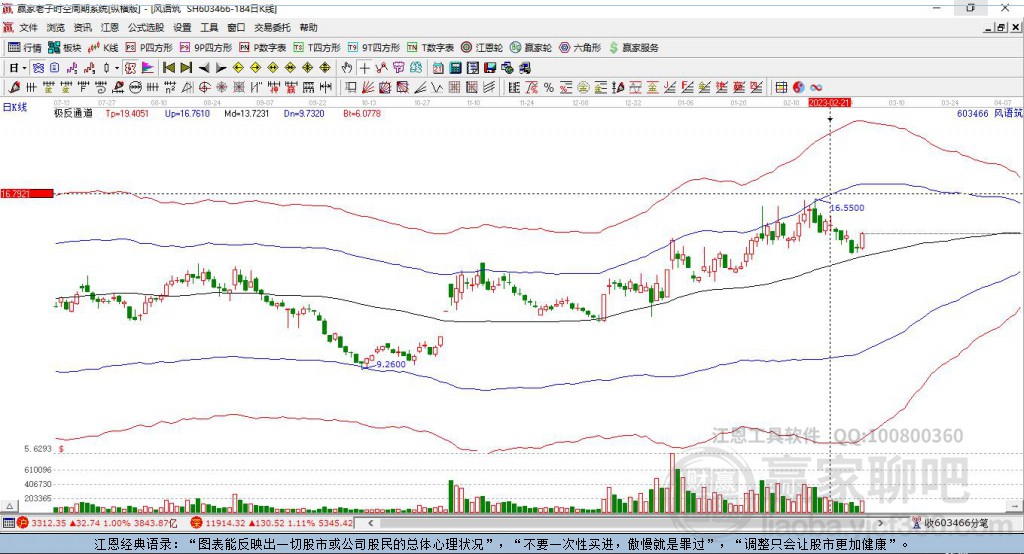The width and height of the screenshot is (1024, 554).
Task: Click the yin-yang taiji icon
Action: tap(798, 88)
